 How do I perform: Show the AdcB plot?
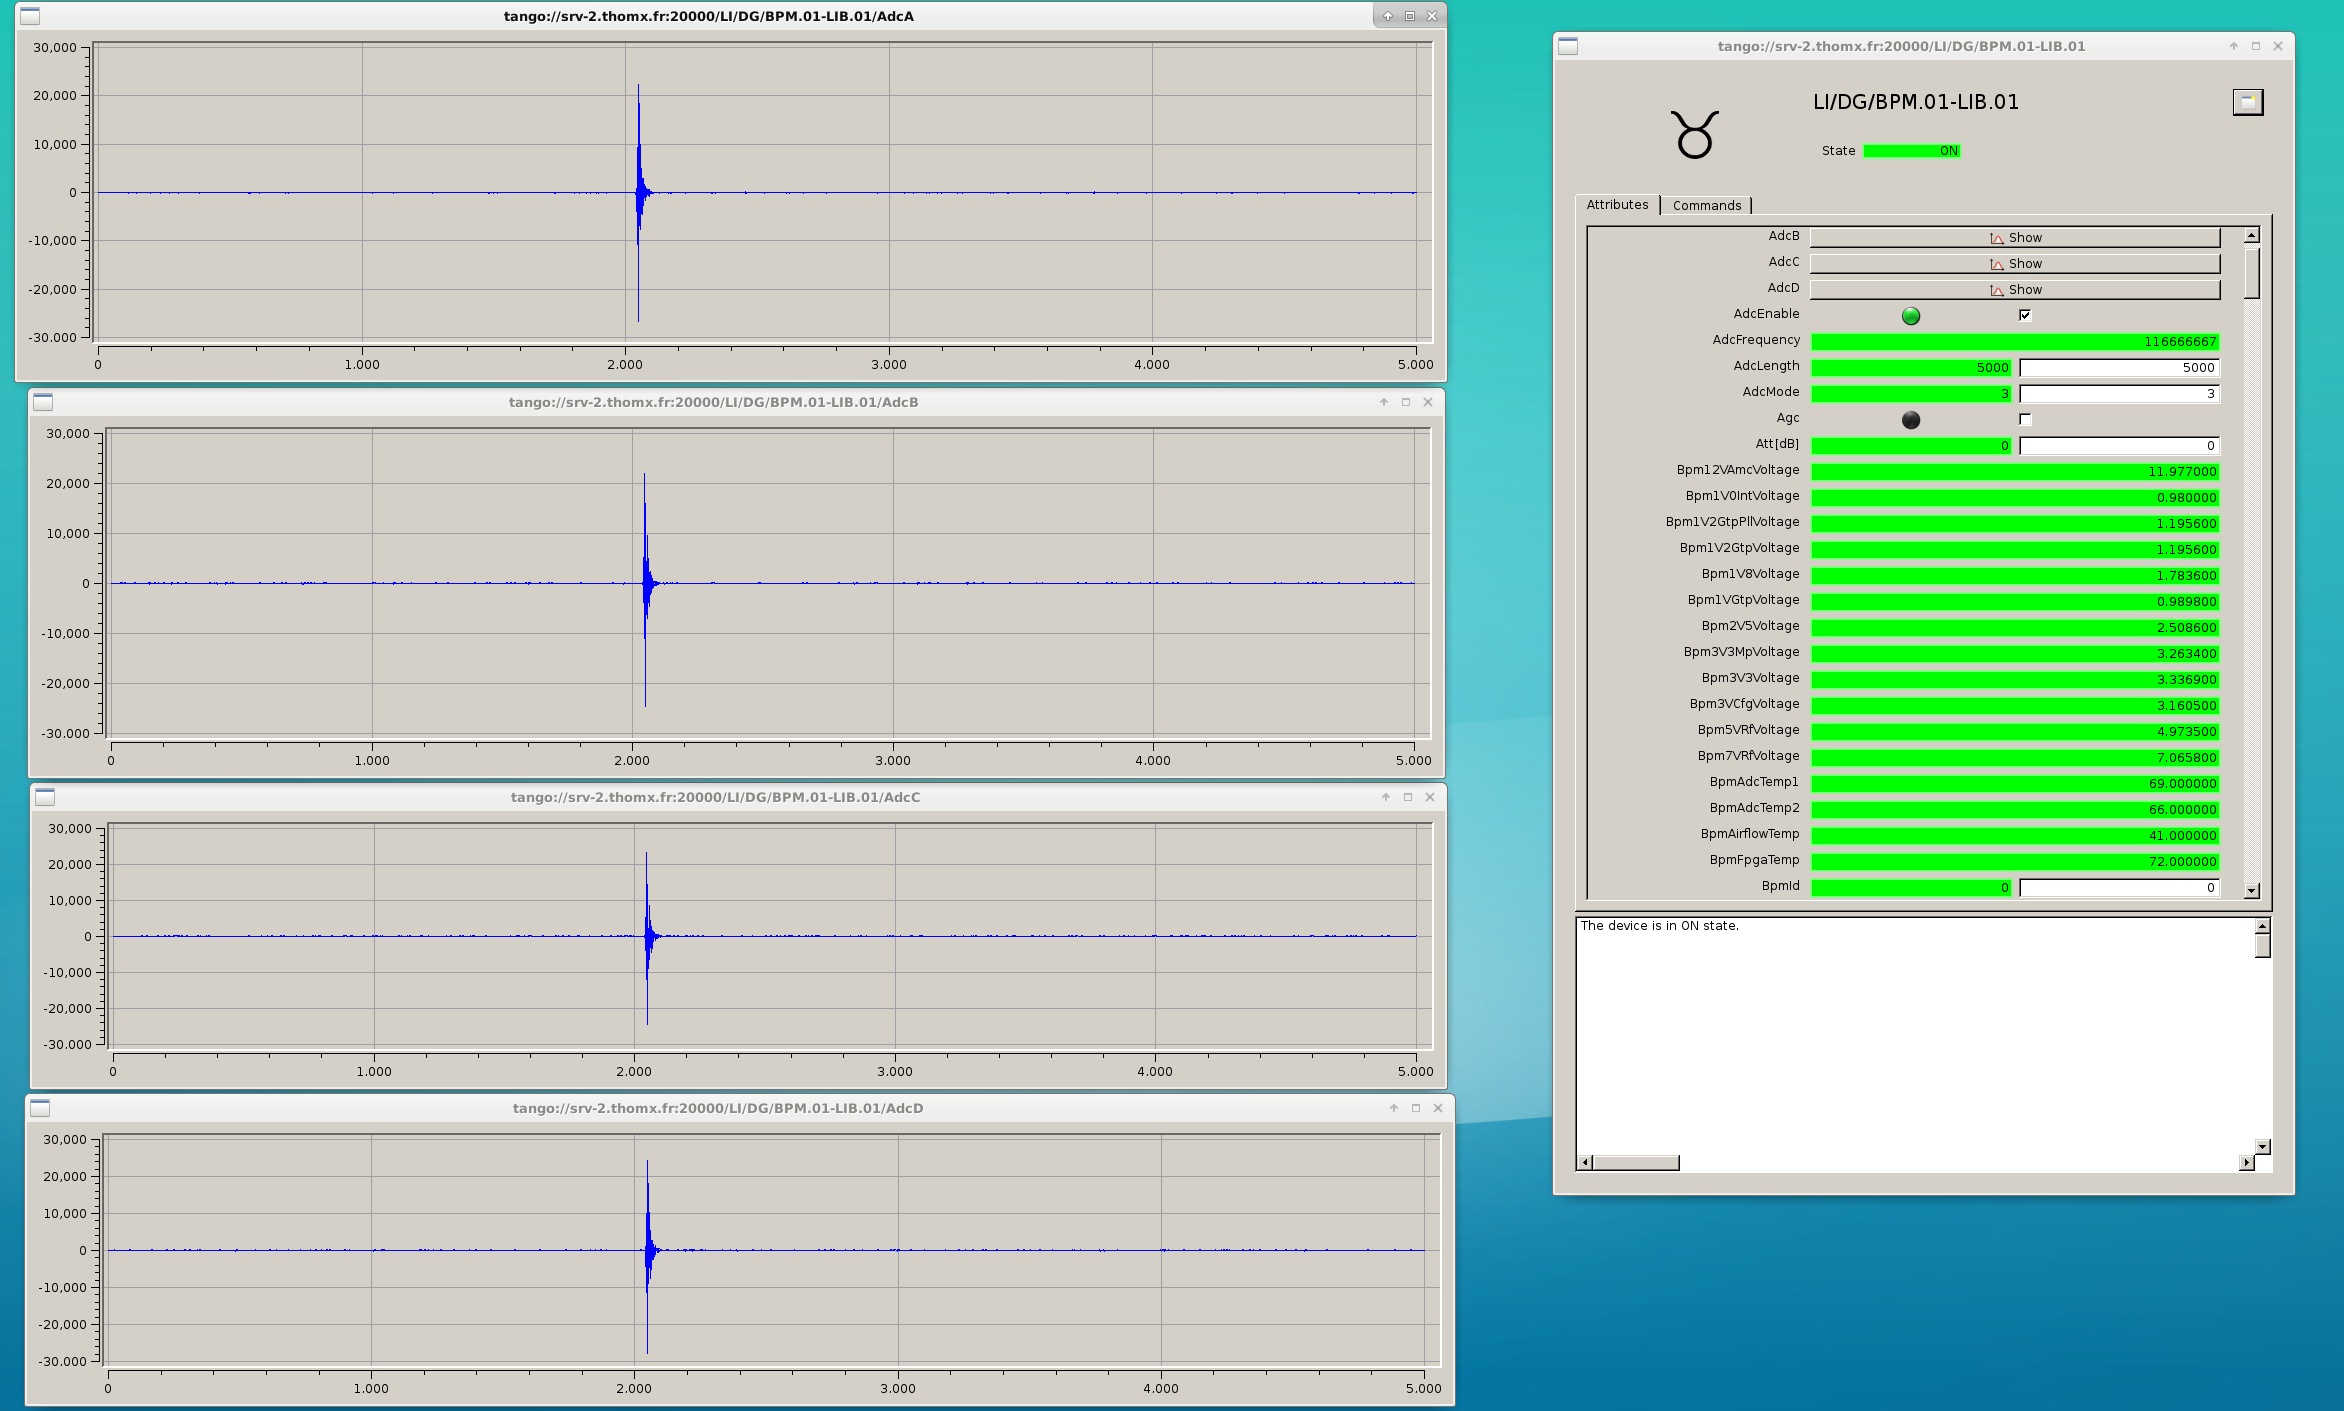[x=2014, y=238]
